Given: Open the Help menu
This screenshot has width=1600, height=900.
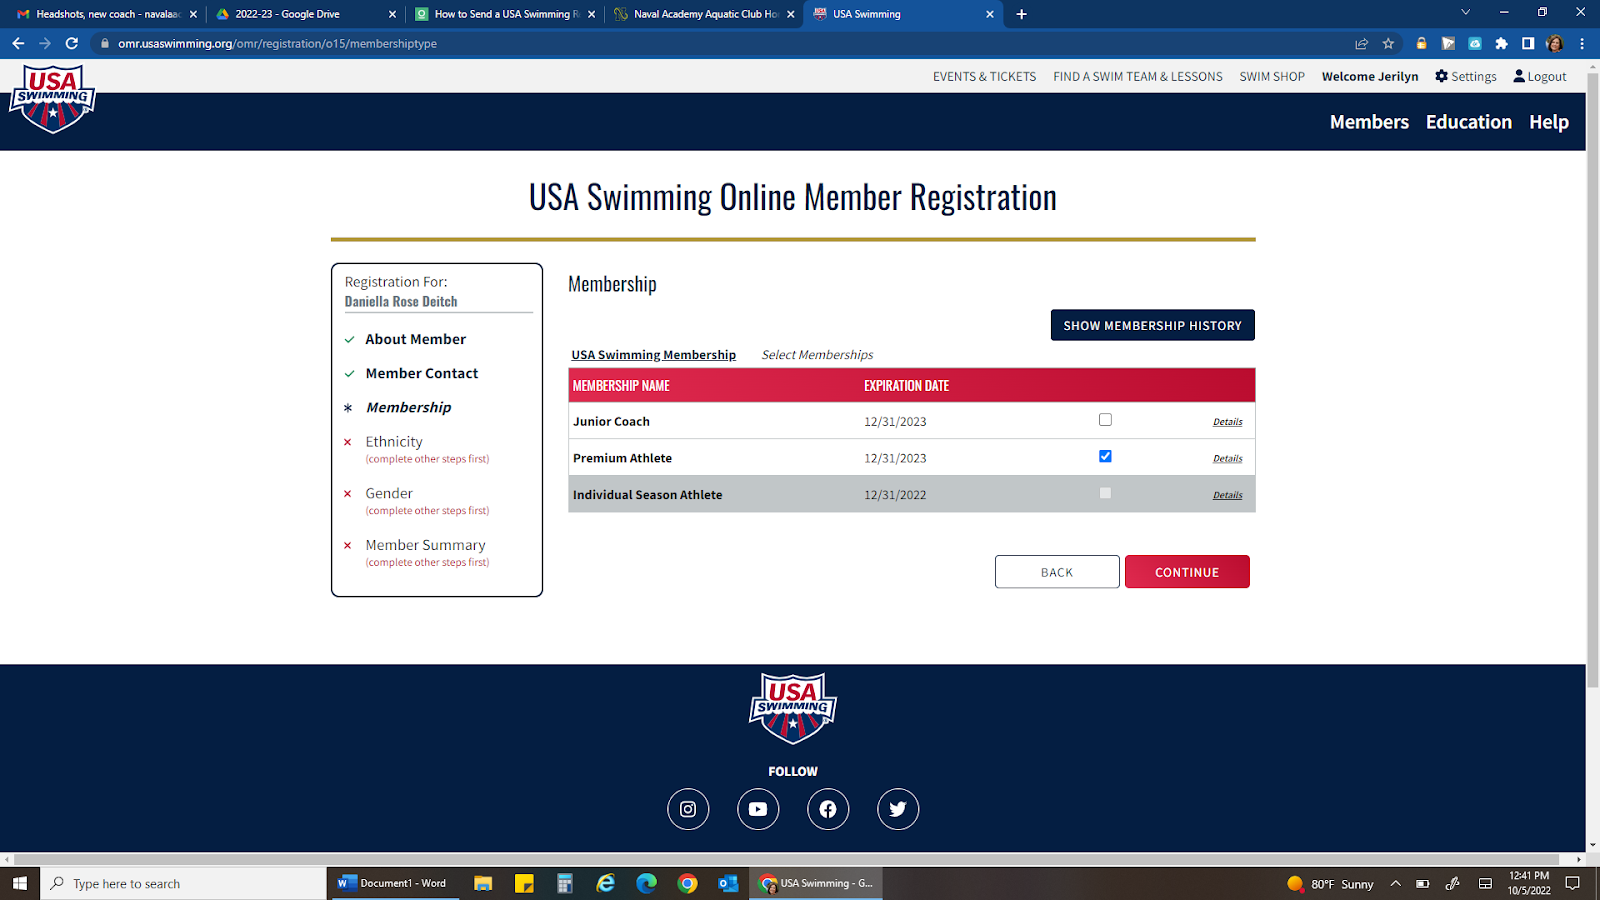Looking at the screenshot, I should pos(1549,122).
